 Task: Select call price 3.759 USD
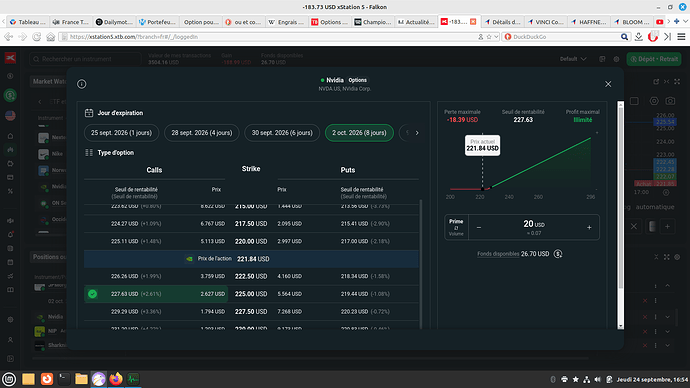213,276
